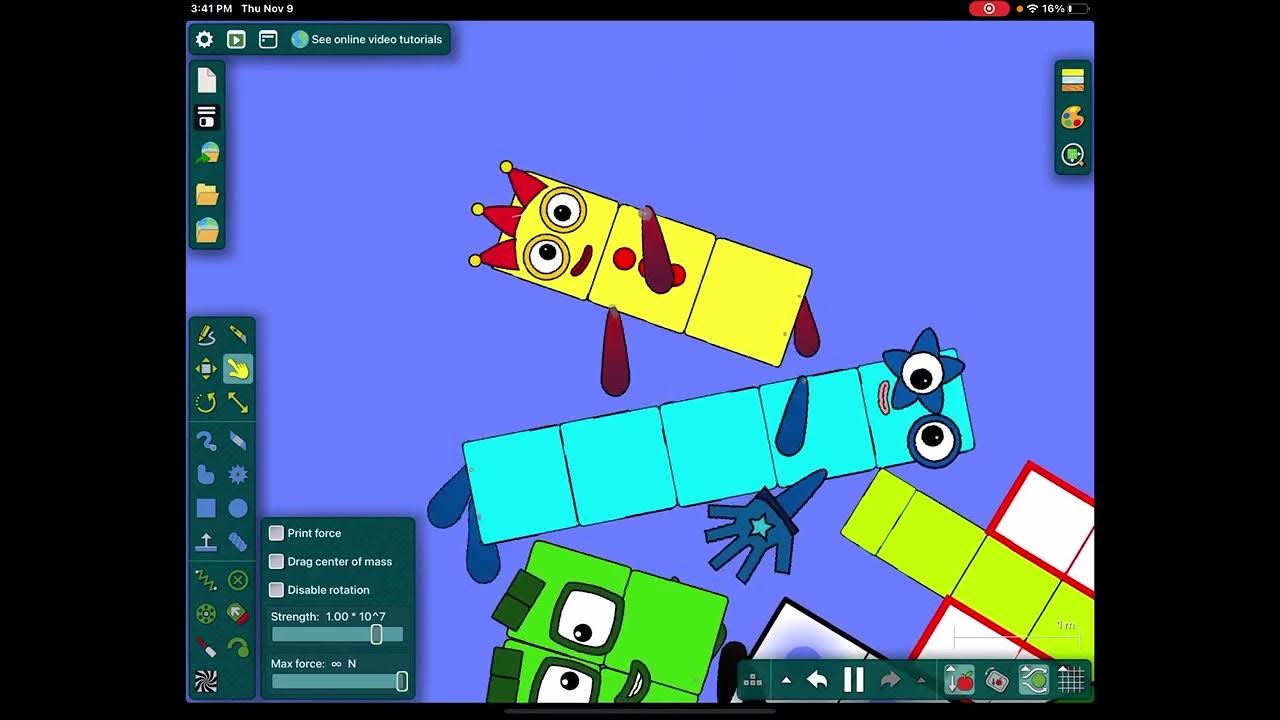
Task: Select the Box tool
Action: (206, 508)
